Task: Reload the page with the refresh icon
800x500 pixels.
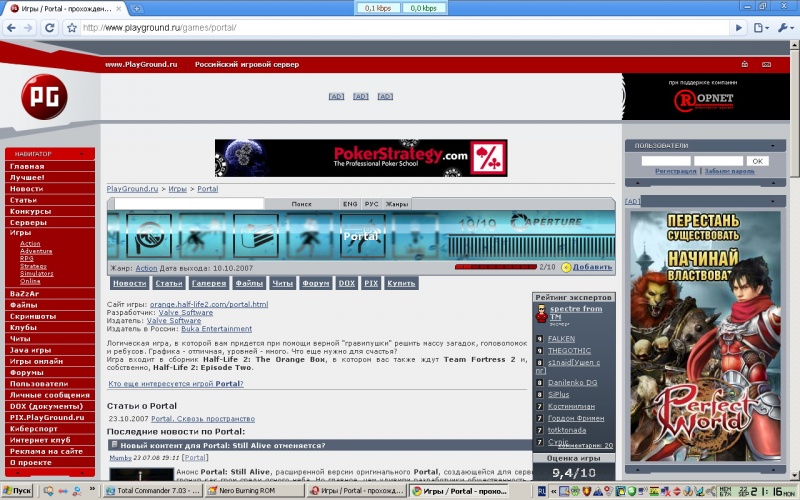Action: pos(48,27)
